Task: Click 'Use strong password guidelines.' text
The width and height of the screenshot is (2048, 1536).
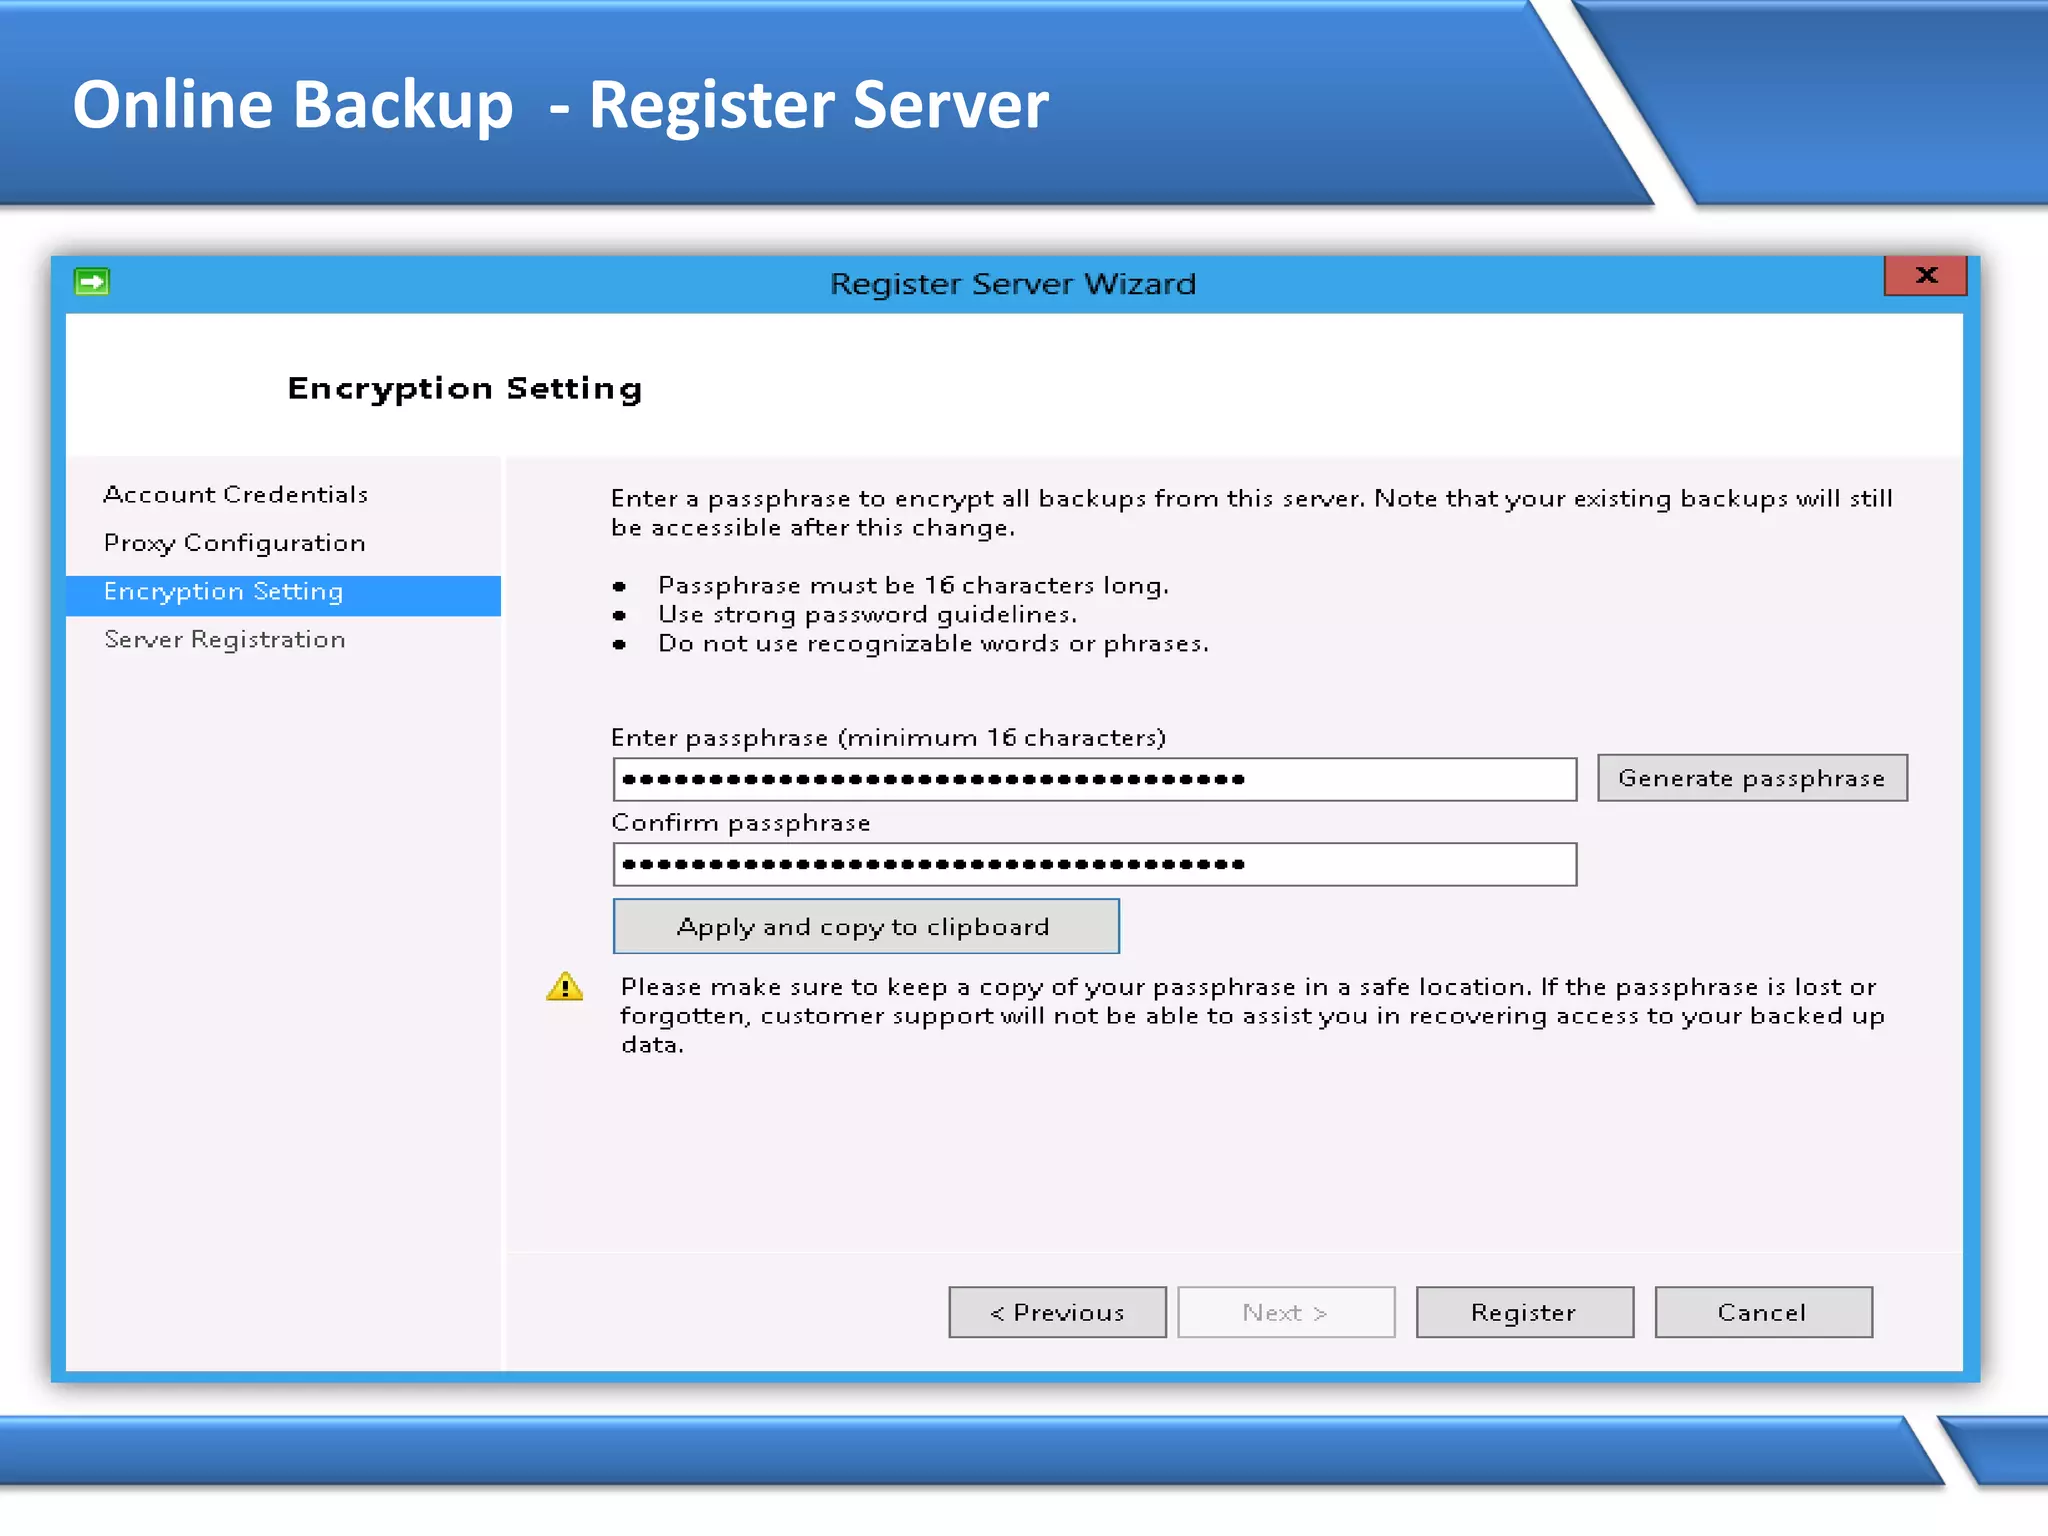Action: 867,614
